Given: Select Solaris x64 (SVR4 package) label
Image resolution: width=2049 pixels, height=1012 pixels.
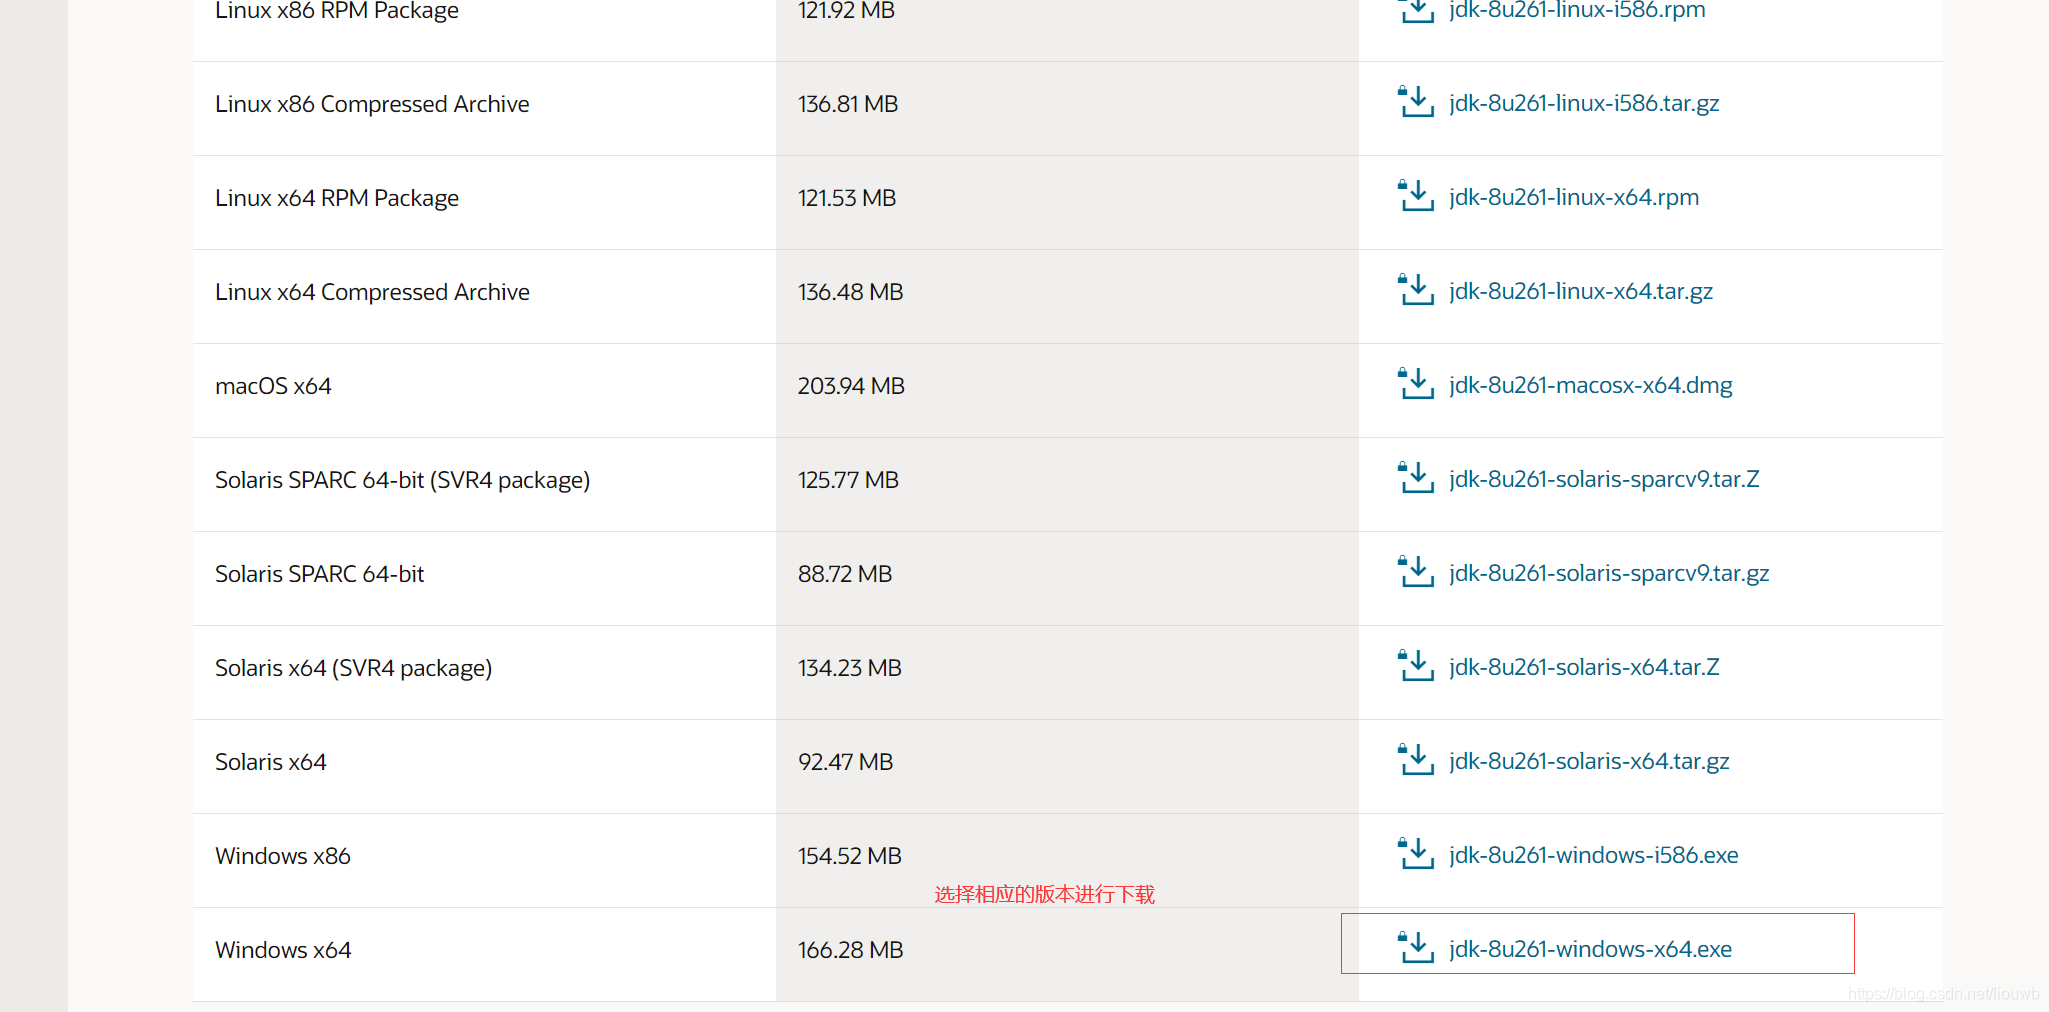Looking at the screenshot, I should click(x=353, y=668).
